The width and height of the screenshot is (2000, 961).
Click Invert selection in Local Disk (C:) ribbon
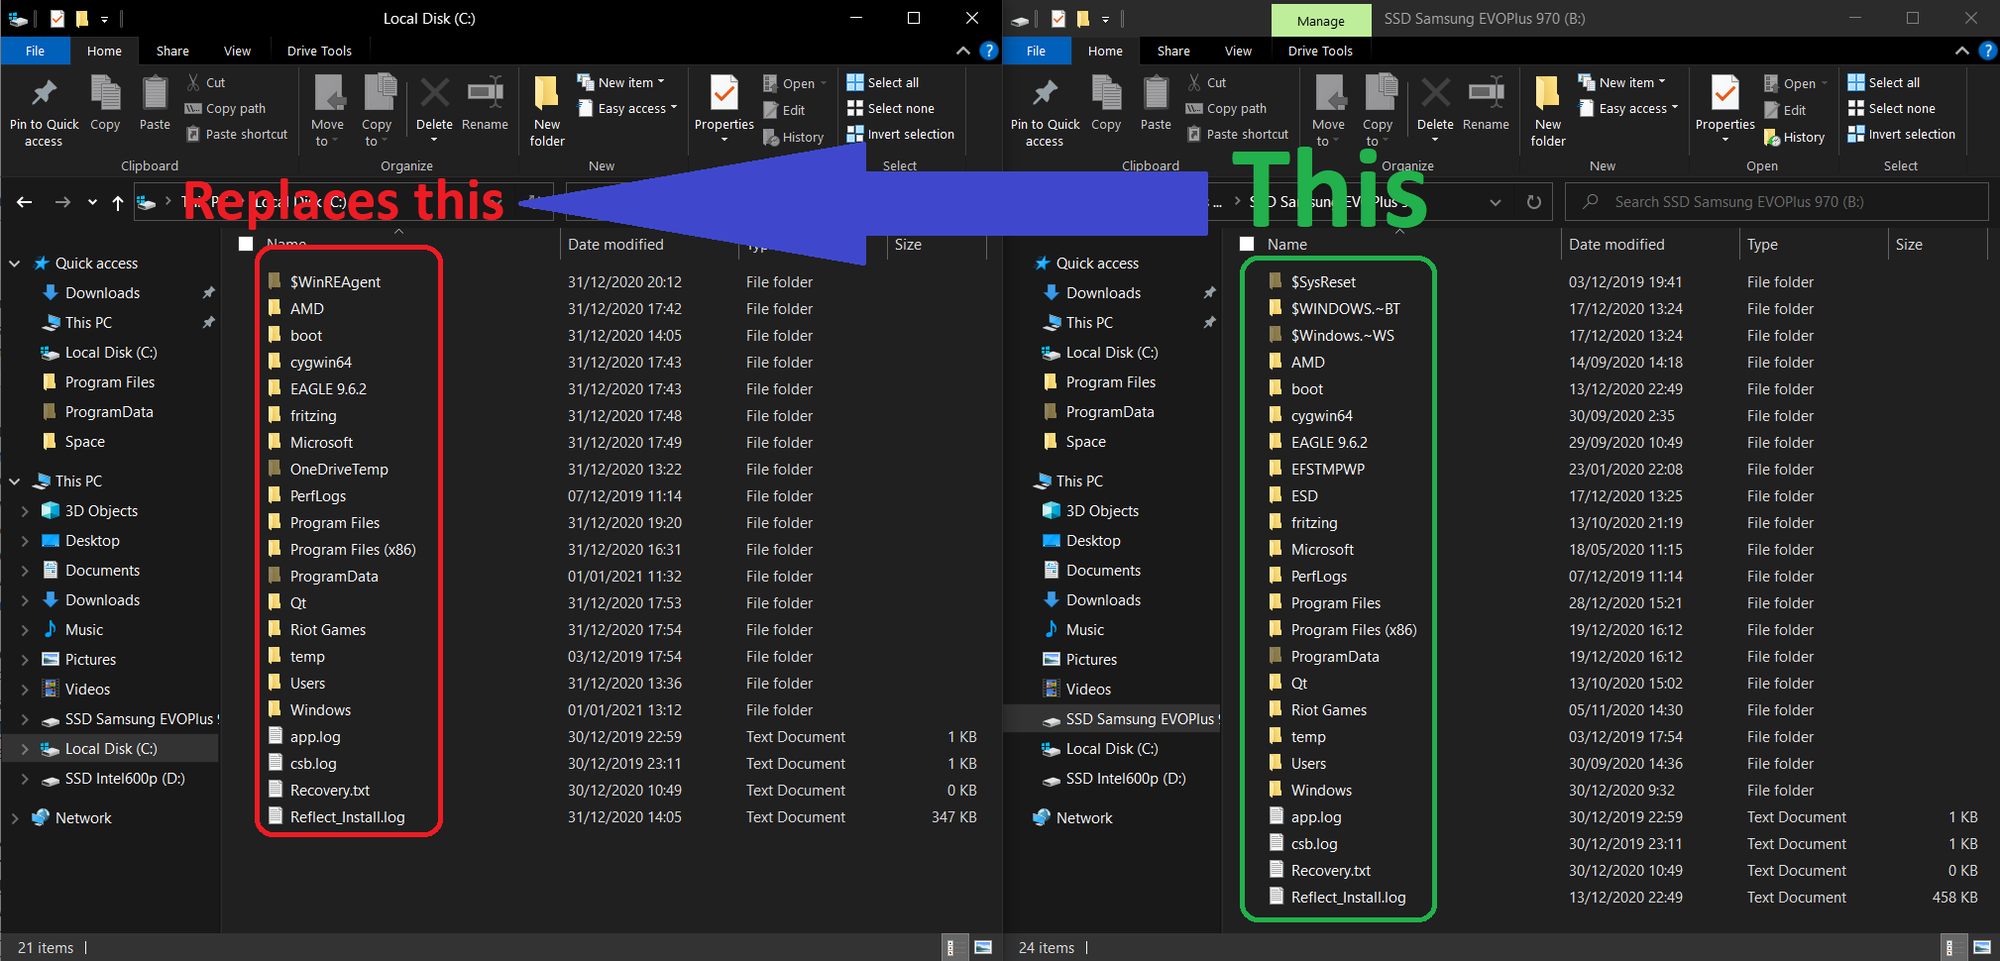[x=901, y=134]
